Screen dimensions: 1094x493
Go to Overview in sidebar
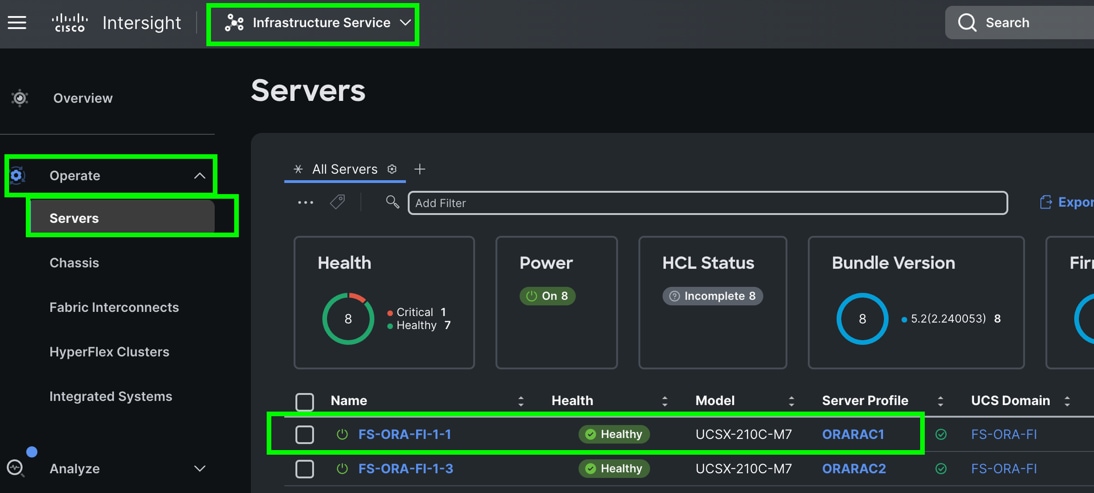83,98
